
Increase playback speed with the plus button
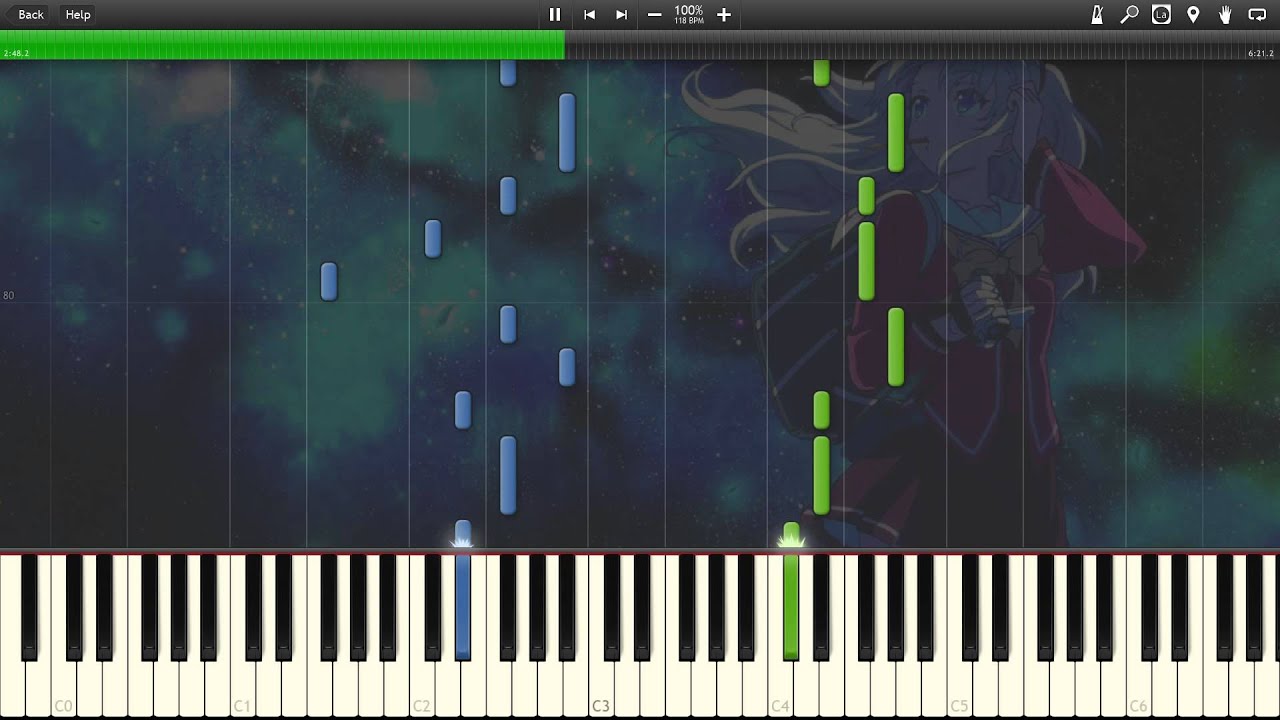(x=724, y=14)
